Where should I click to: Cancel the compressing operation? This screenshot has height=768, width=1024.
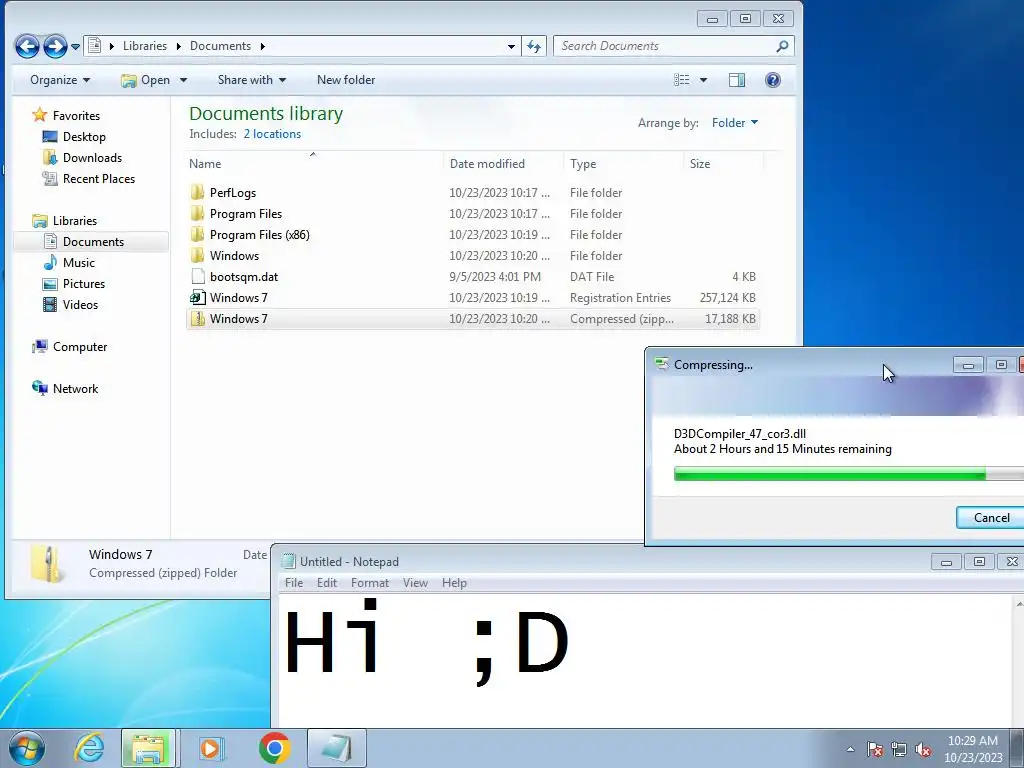click(x=991, y=518)
